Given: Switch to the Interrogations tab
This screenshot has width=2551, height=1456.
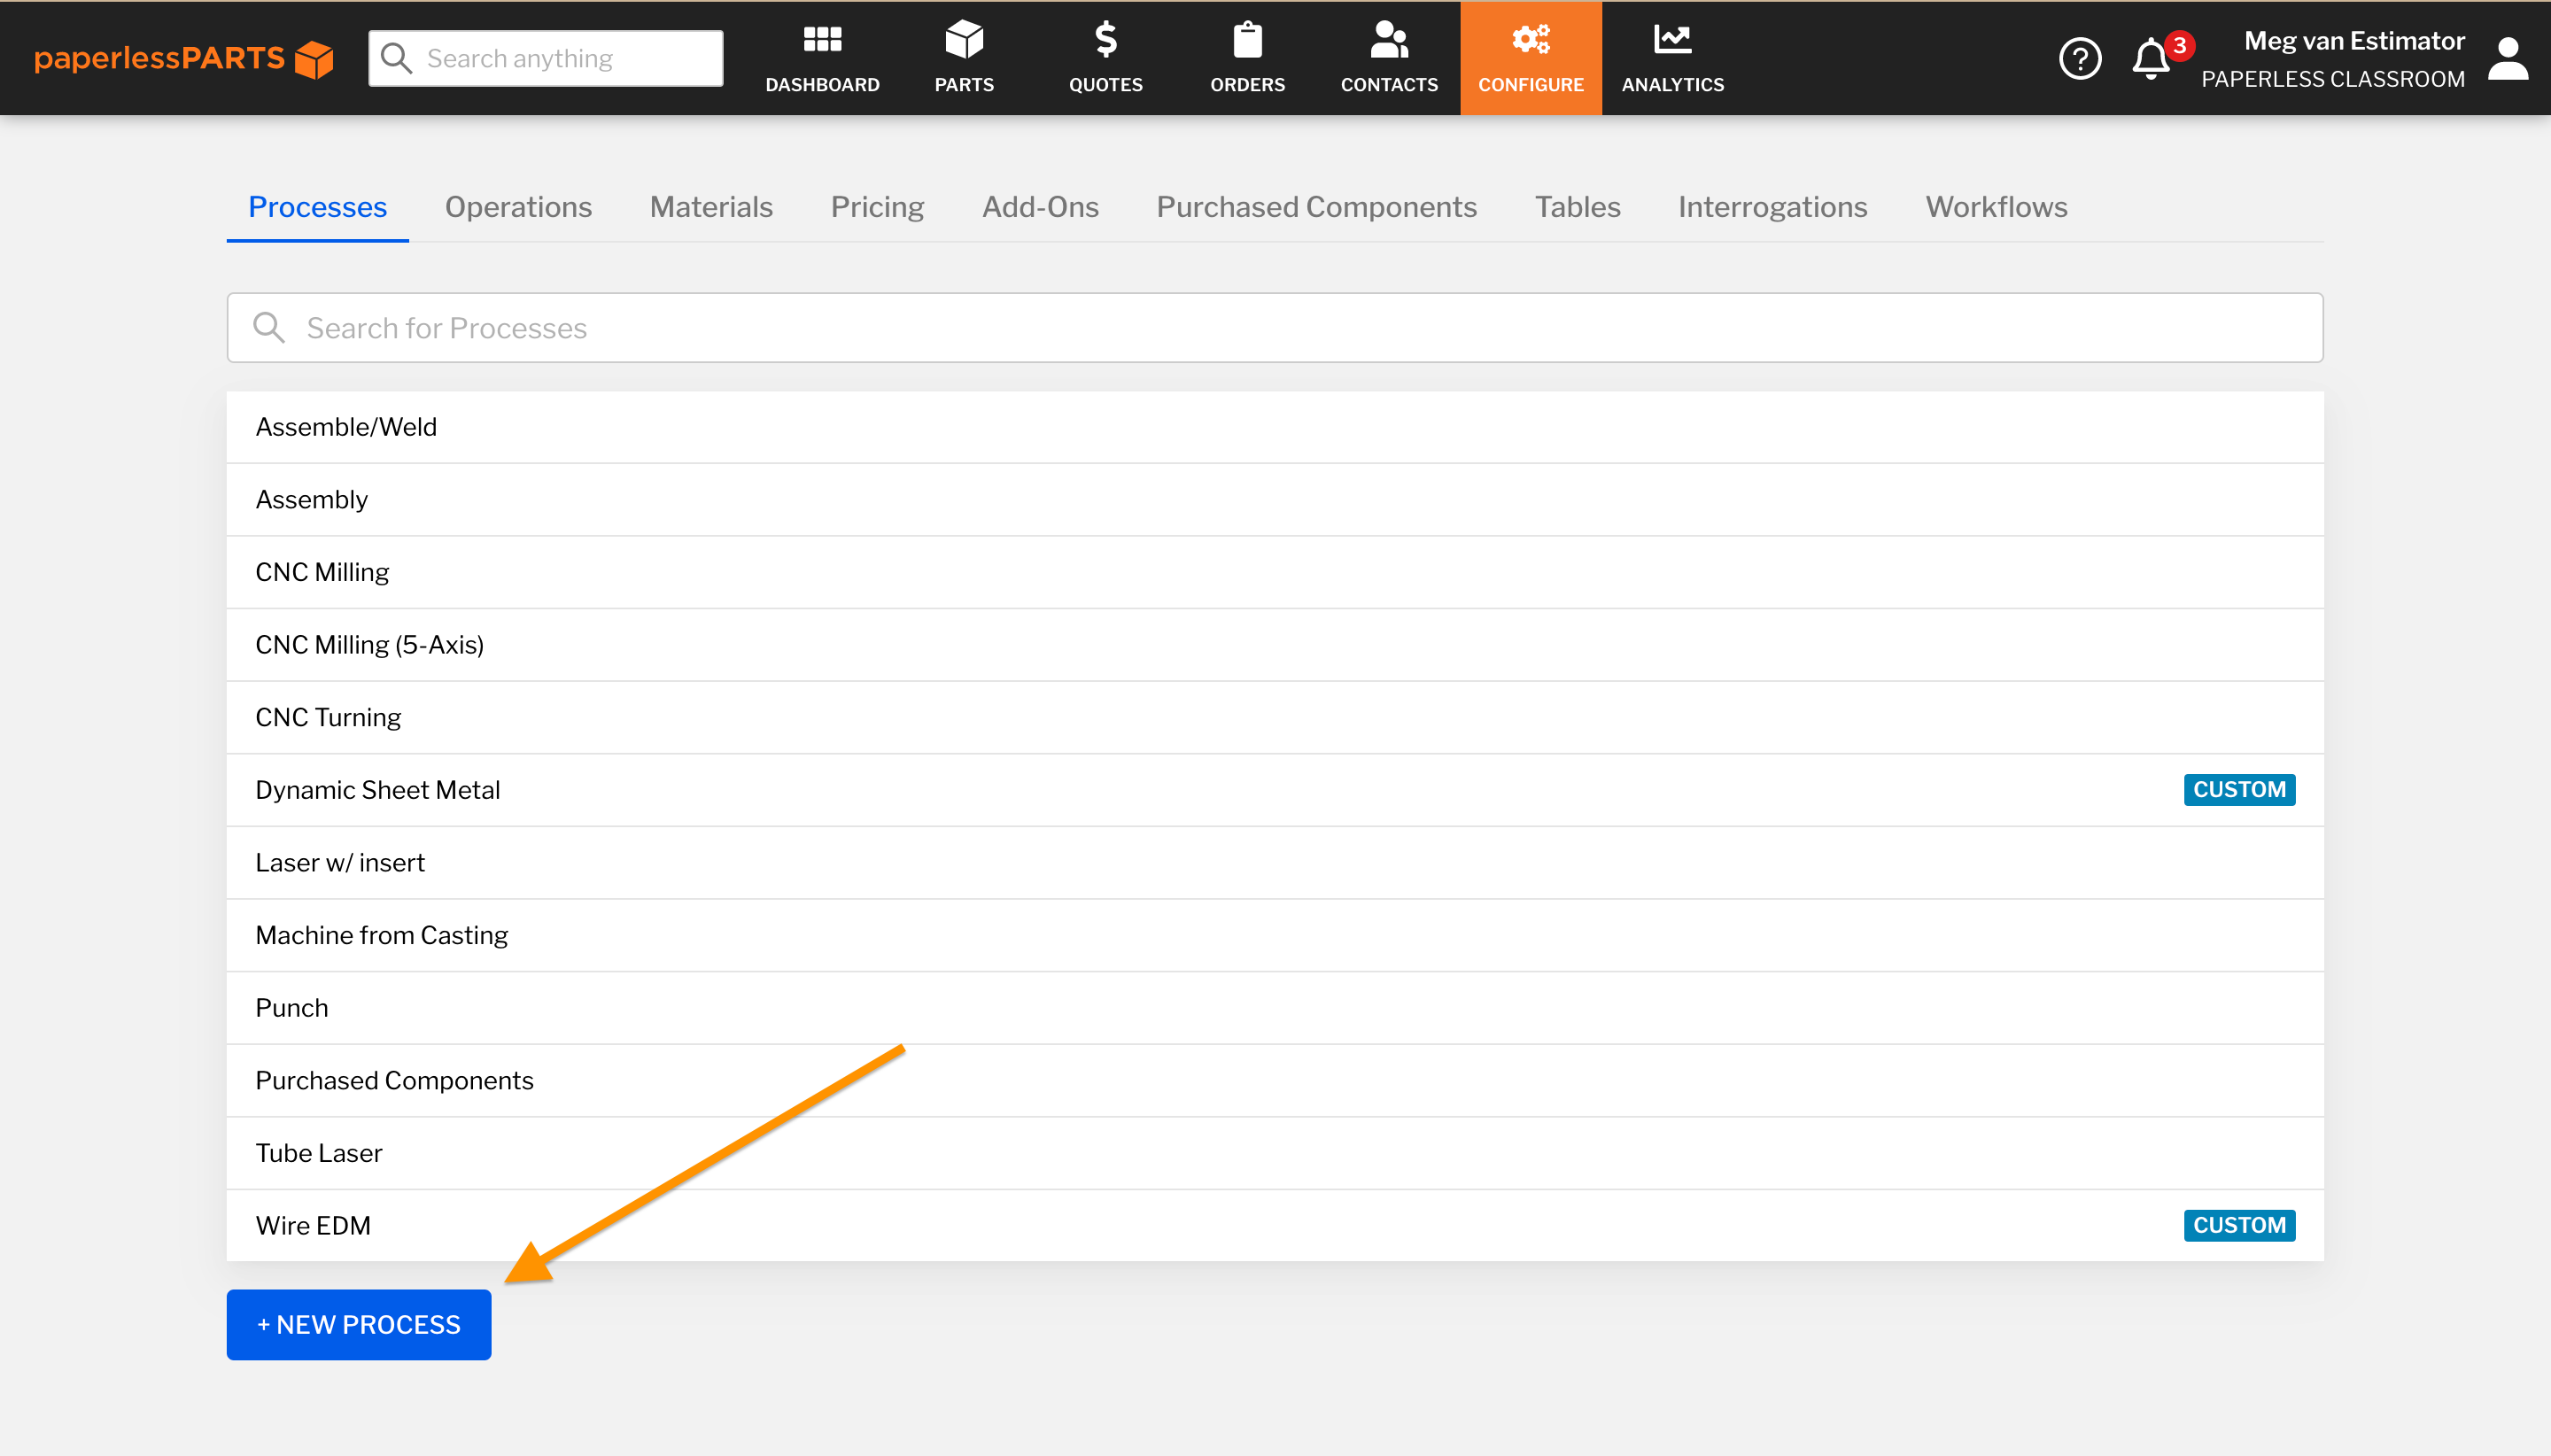Looking at the screenshot, I should pyautogui.click(x=1772, y=207).
